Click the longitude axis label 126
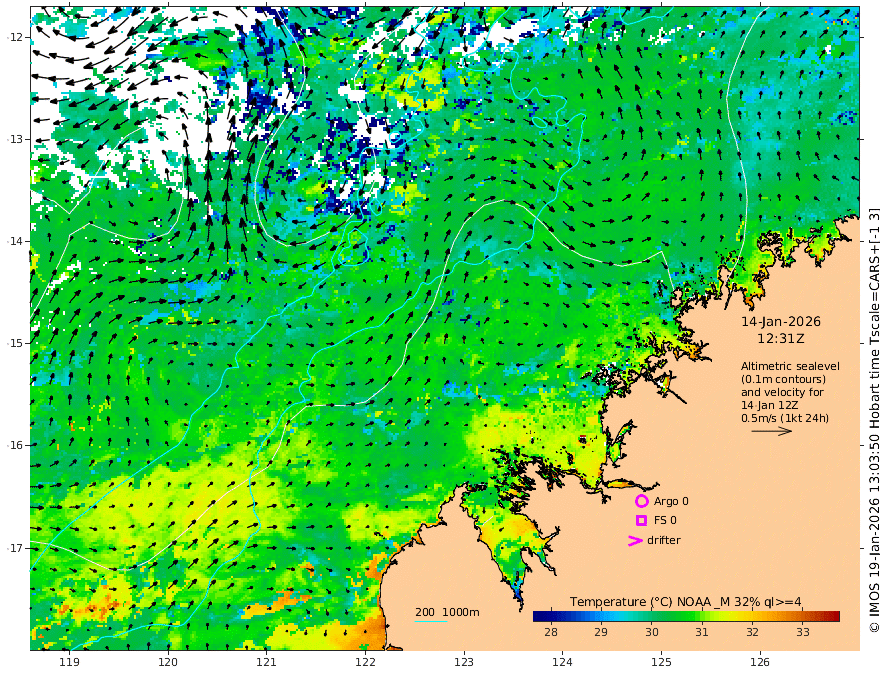Viewport: 880px width, 680px height. point(760,663)
